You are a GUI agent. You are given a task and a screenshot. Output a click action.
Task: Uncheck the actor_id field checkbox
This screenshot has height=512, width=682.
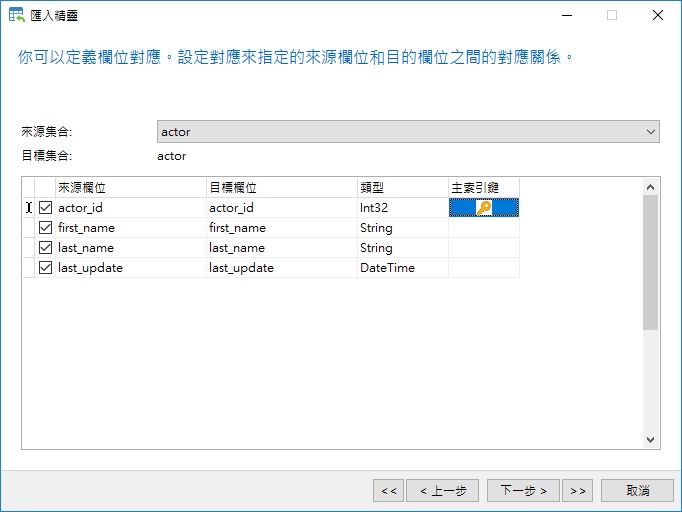(x=45, y=208)
